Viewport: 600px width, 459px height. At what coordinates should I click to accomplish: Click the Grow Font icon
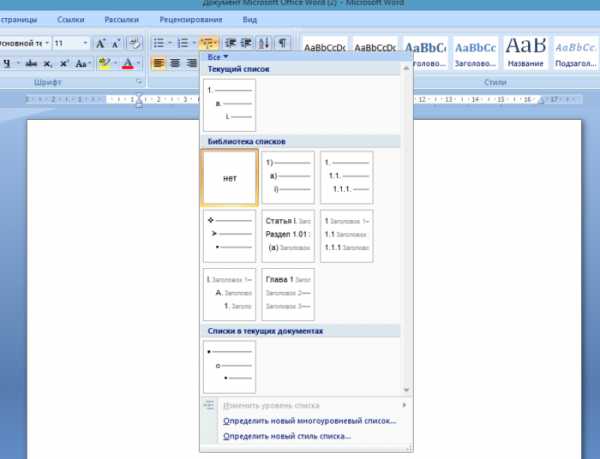tap(101, 43)
